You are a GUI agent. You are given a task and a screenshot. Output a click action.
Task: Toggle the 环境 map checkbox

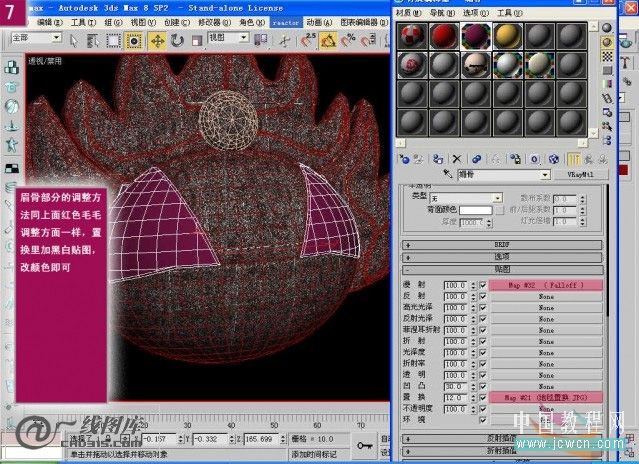[x=483, y=420]
